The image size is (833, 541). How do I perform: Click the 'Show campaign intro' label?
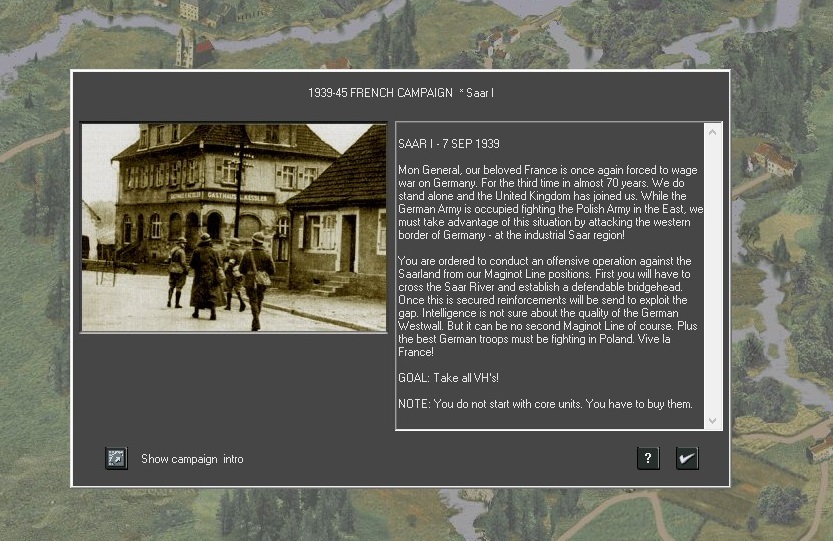click(192, 459)
